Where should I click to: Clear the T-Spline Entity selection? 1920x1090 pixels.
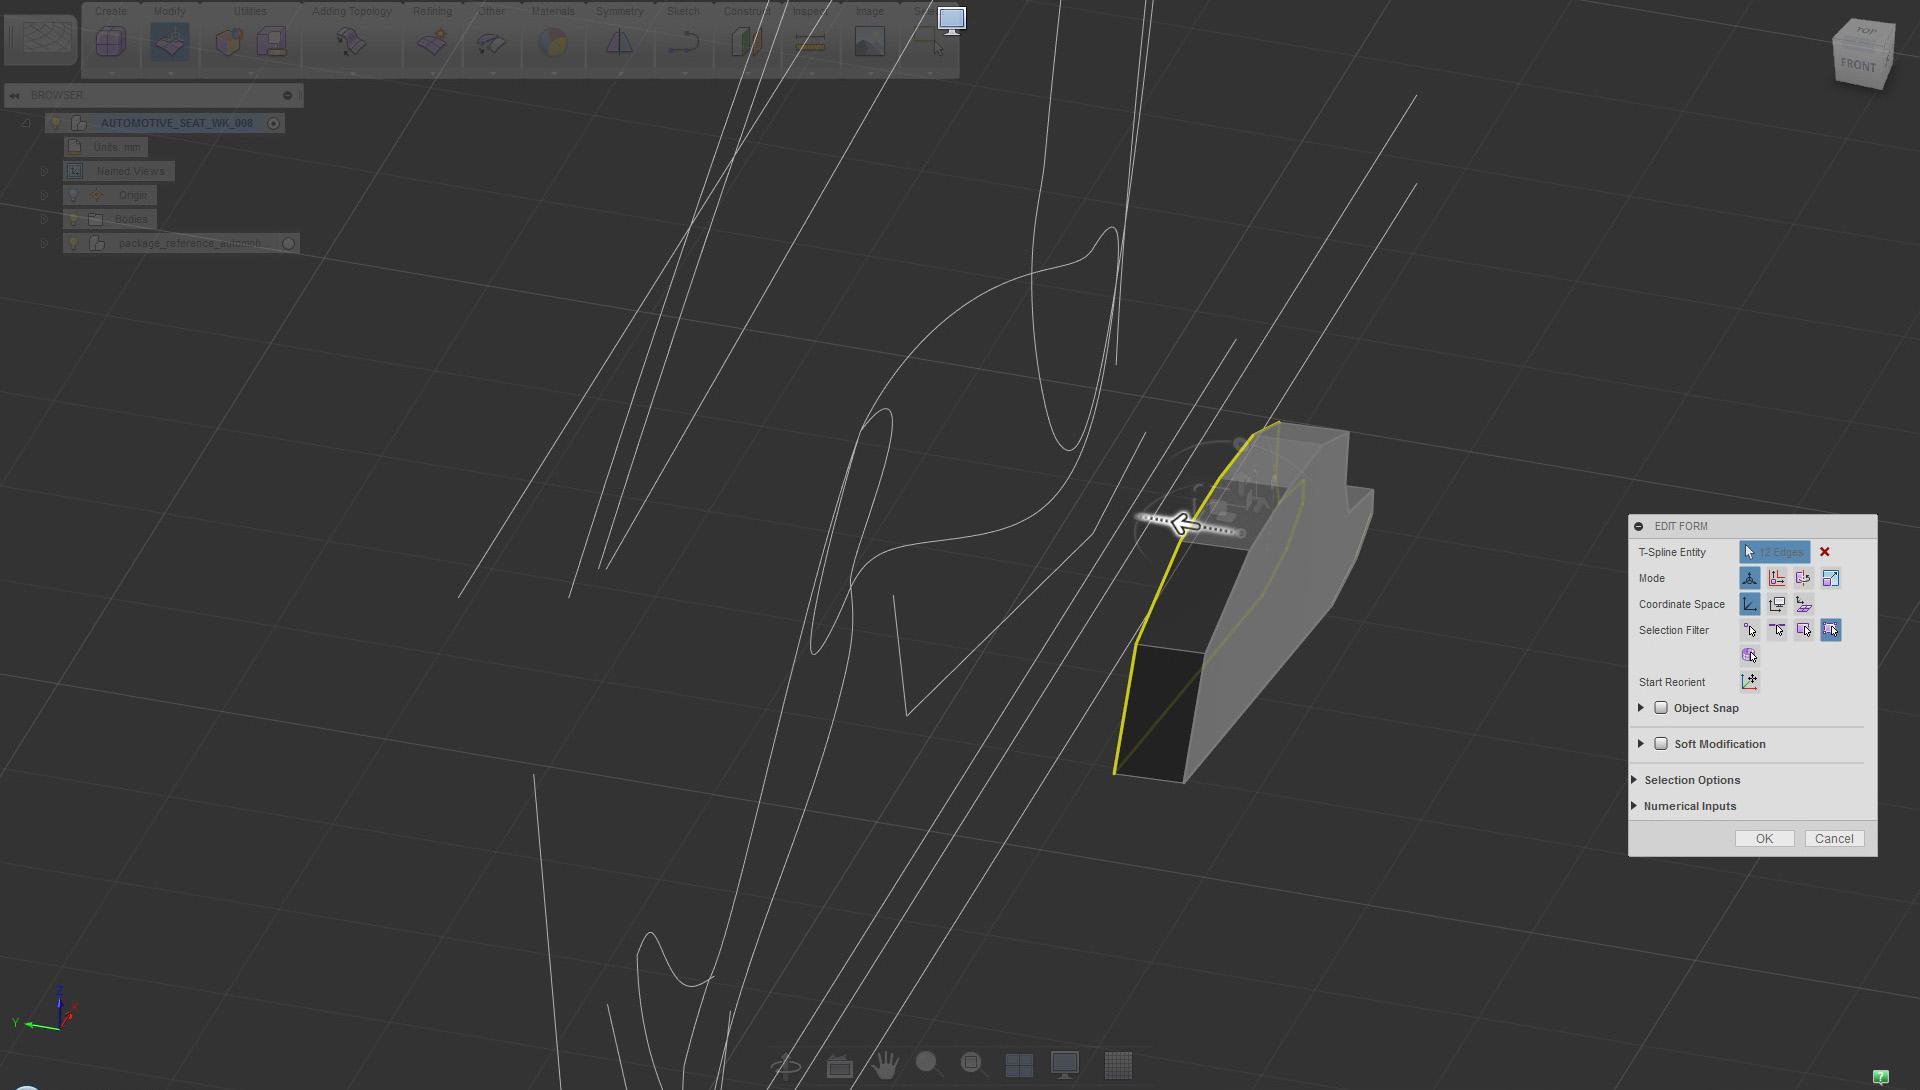click(1824, 552)
